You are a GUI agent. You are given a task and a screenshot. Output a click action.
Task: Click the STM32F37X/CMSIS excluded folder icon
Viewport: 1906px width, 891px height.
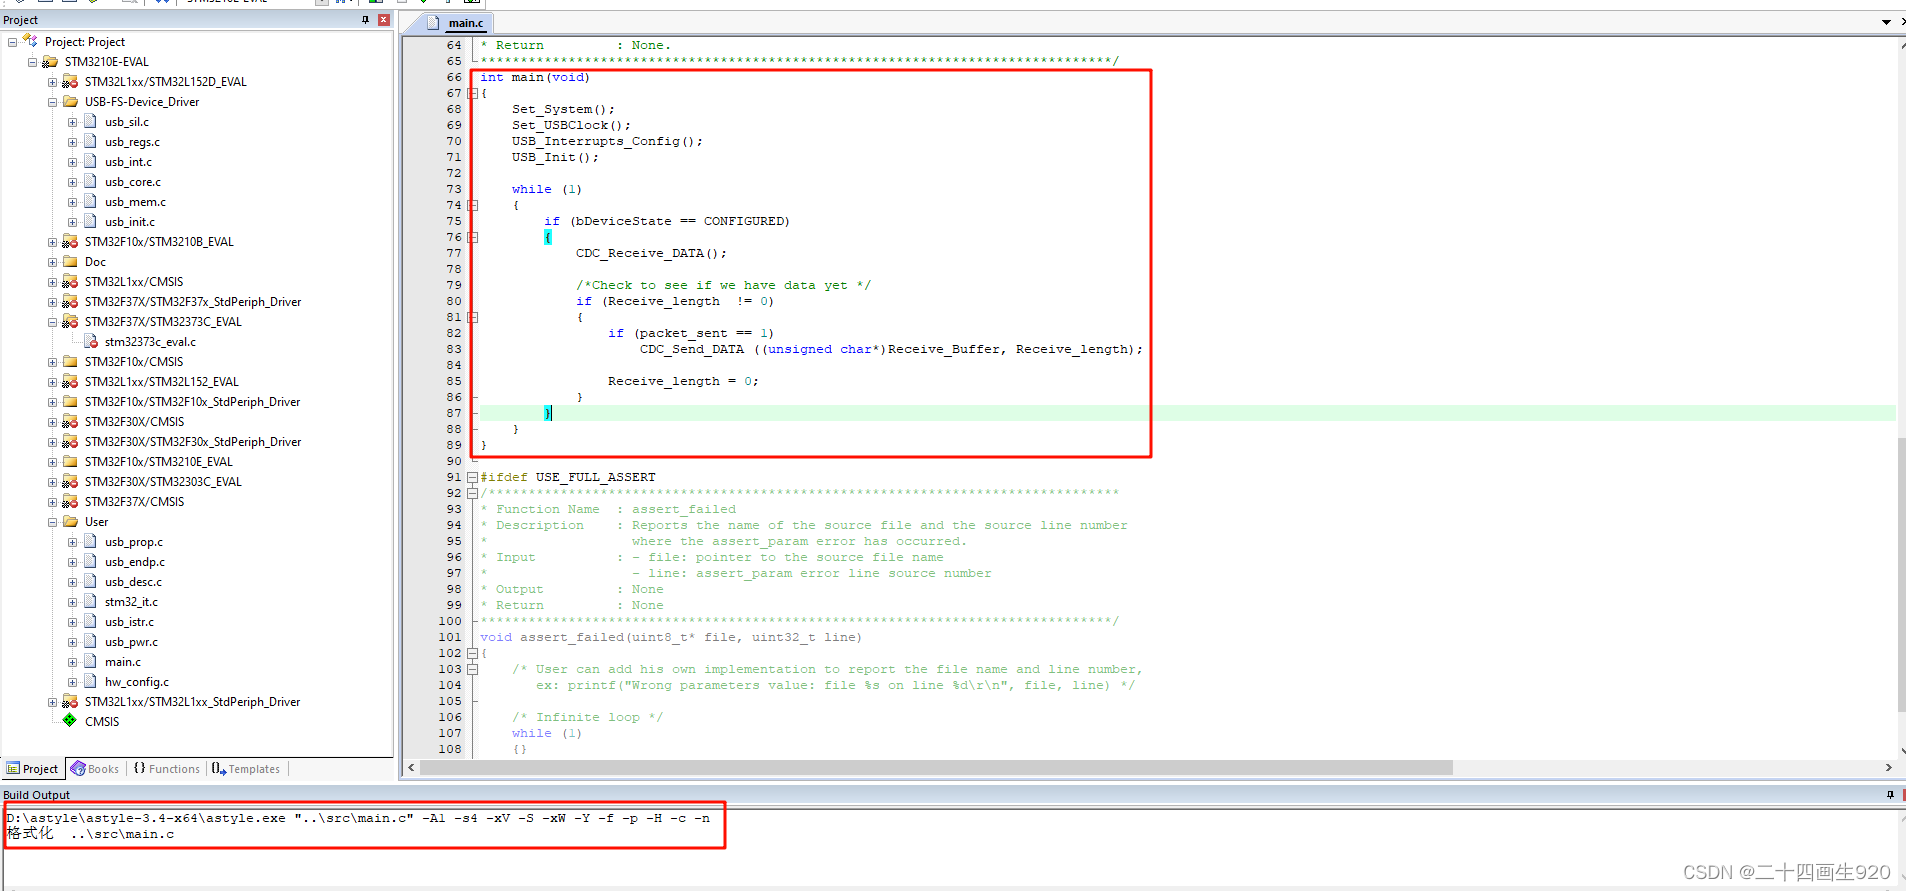[70, 501]
